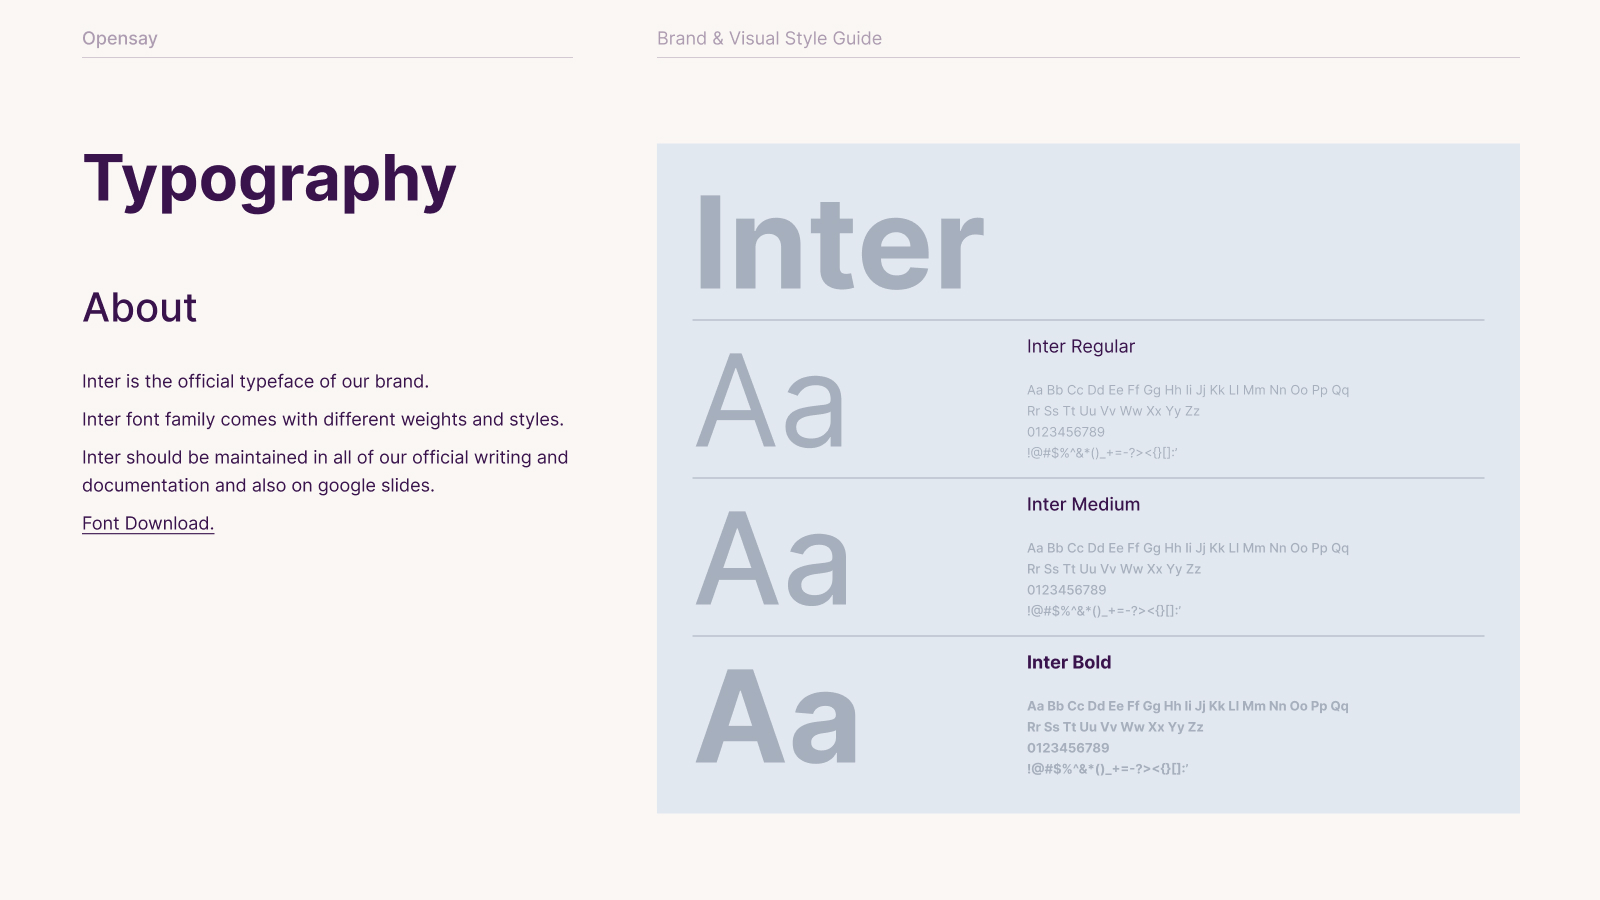Select the Inter Medium alphabet character set
The height and width of the screenshot is (900, 1600).
click(1187, 558)
